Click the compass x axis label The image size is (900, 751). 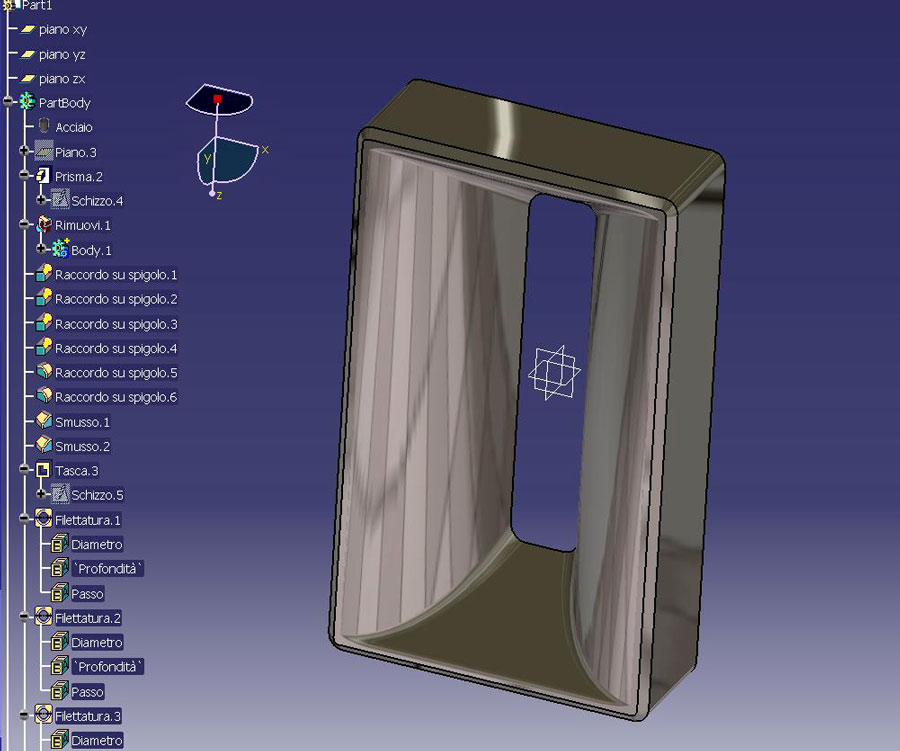[265, 149]
